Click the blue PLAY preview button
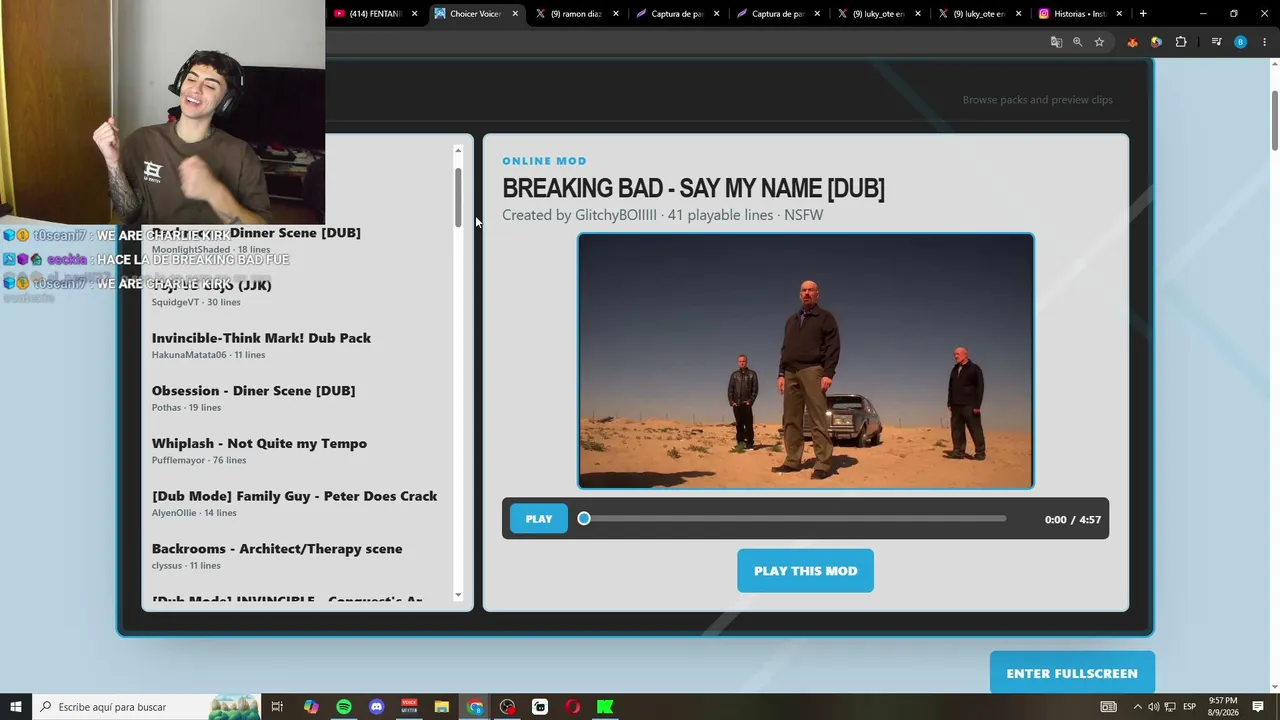Image resolution: width=1280 pixels, height=720 pixels. (539, 519)
